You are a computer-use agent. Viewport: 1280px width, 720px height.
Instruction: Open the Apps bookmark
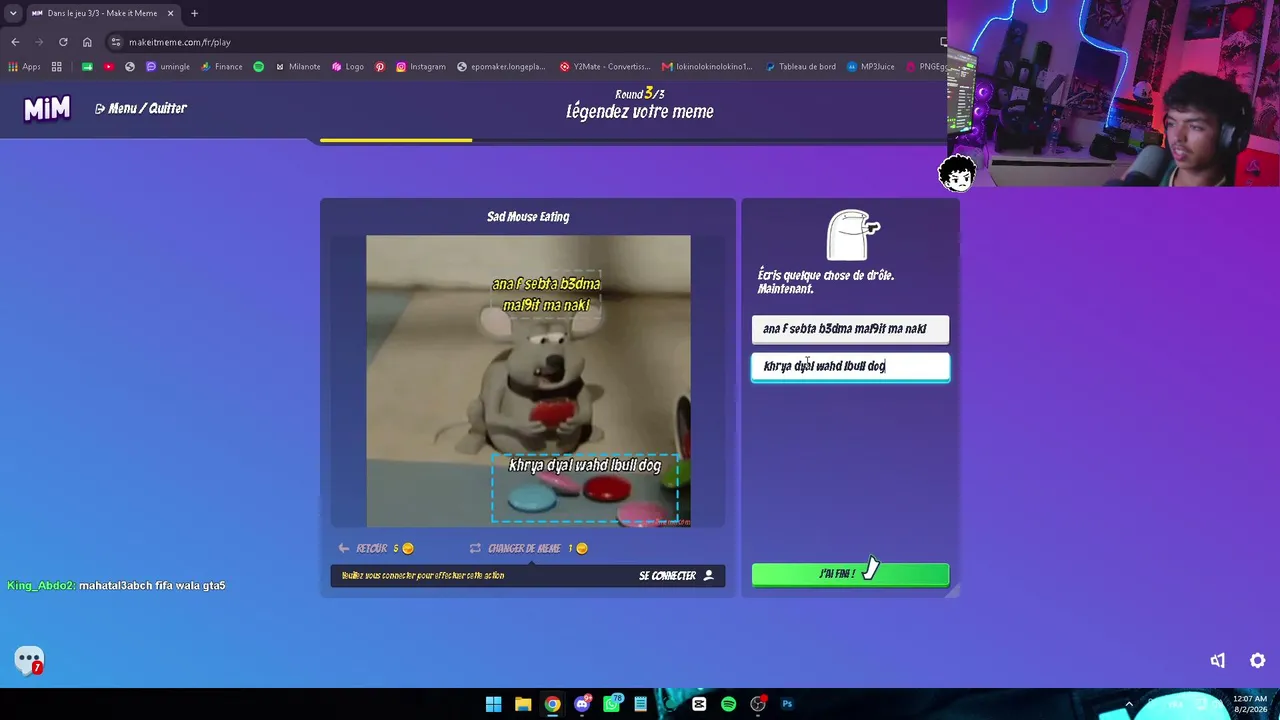24,67
